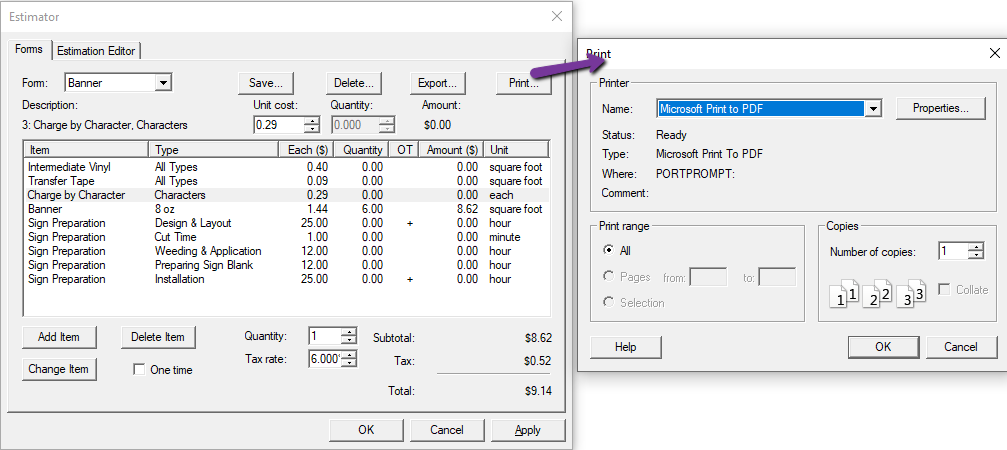This screenshot has height=450, width=1007.
Task: Increase the Estimator Quantity spinner below list
Action: pos(349,332)
